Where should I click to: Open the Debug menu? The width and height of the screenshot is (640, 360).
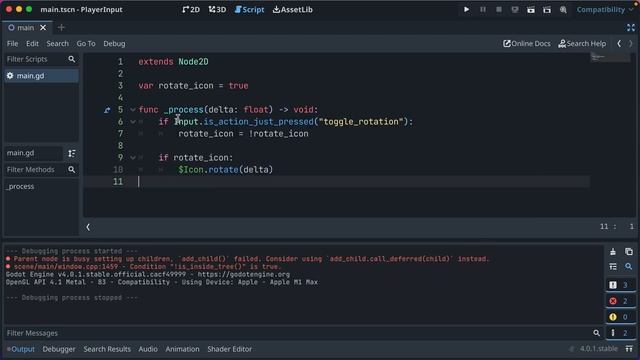(x=114, y=43)
